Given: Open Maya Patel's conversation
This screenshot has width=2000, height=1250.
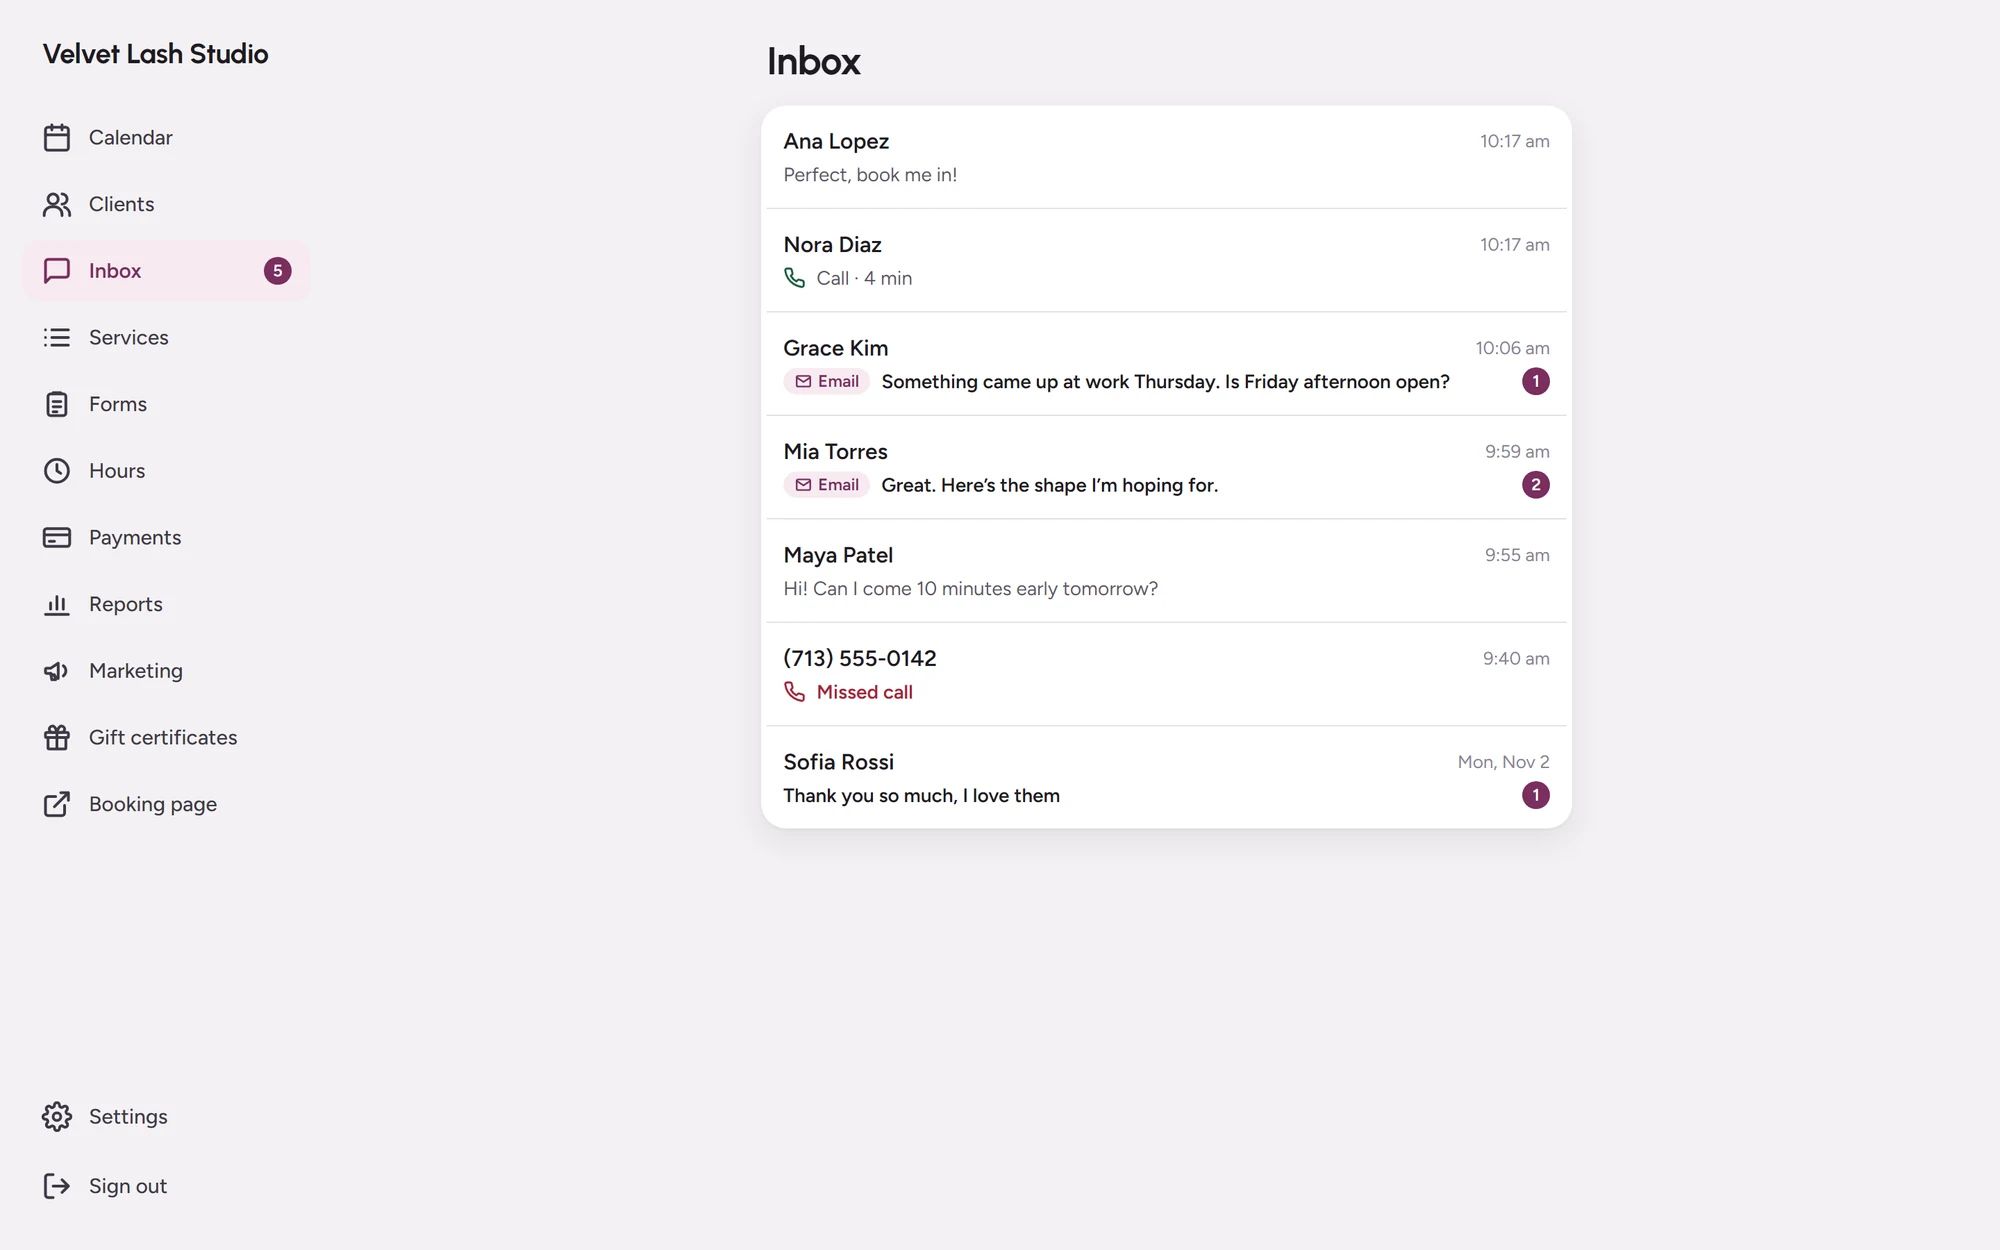Looking at the screenshot, I should [x=1166, y=571].
